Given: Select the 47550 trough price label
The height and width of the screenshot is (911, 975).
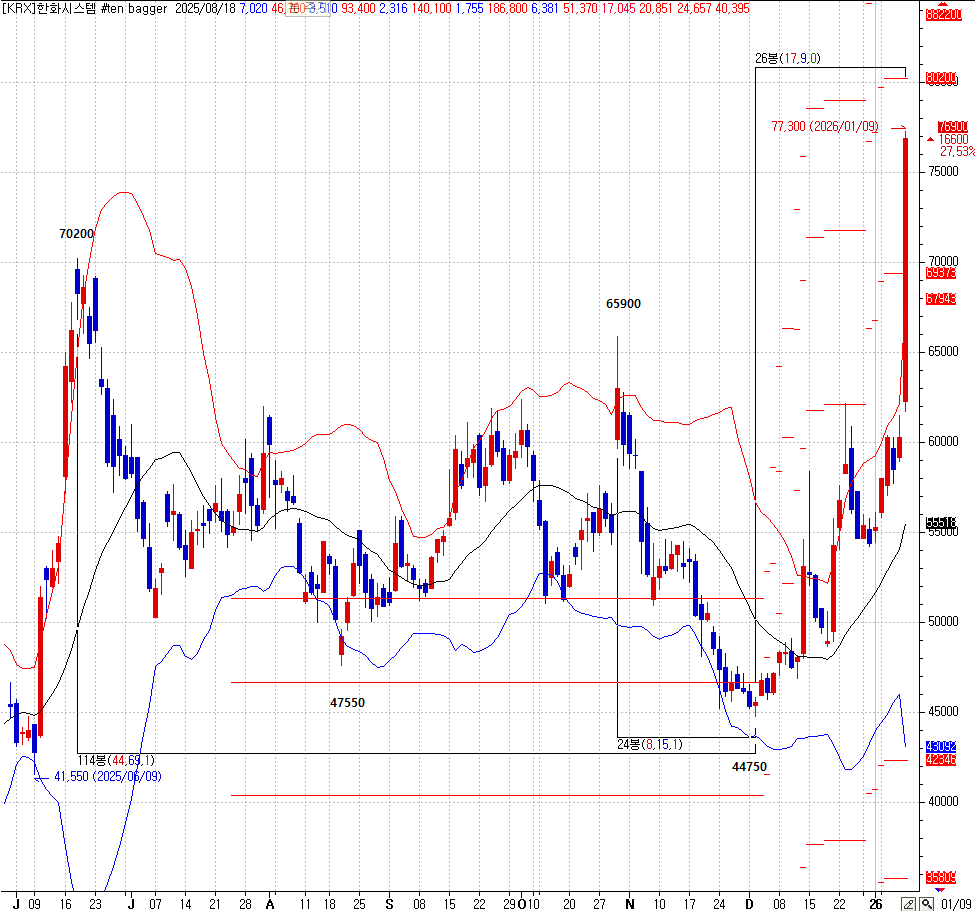Looking at the screenshot, I should click(x=347, y=703).
